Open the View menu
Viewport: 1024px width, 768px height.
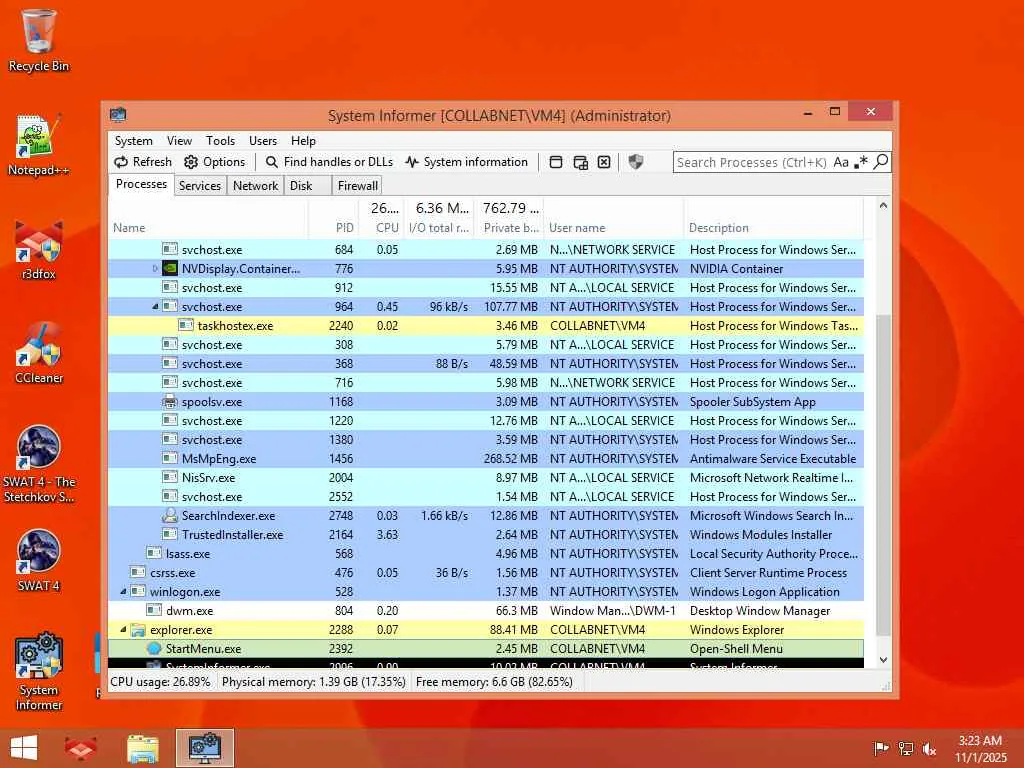coord(179,141)
